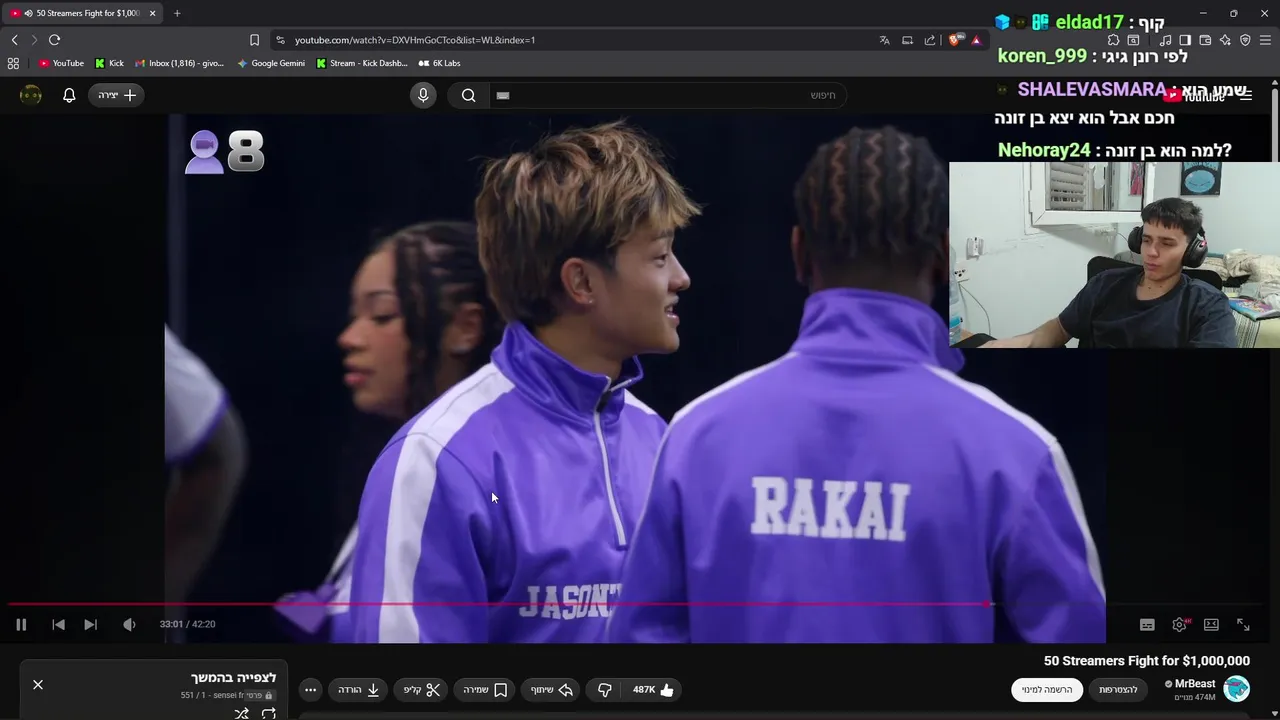This screenshot has height=720, width=1280.
Task: Click the page scrollbar down arrow
Action: coord(1275,714)
